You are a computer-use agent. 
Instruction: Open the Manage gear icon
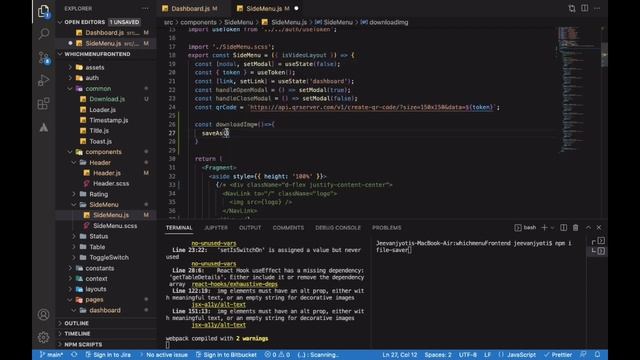[43, 337]
